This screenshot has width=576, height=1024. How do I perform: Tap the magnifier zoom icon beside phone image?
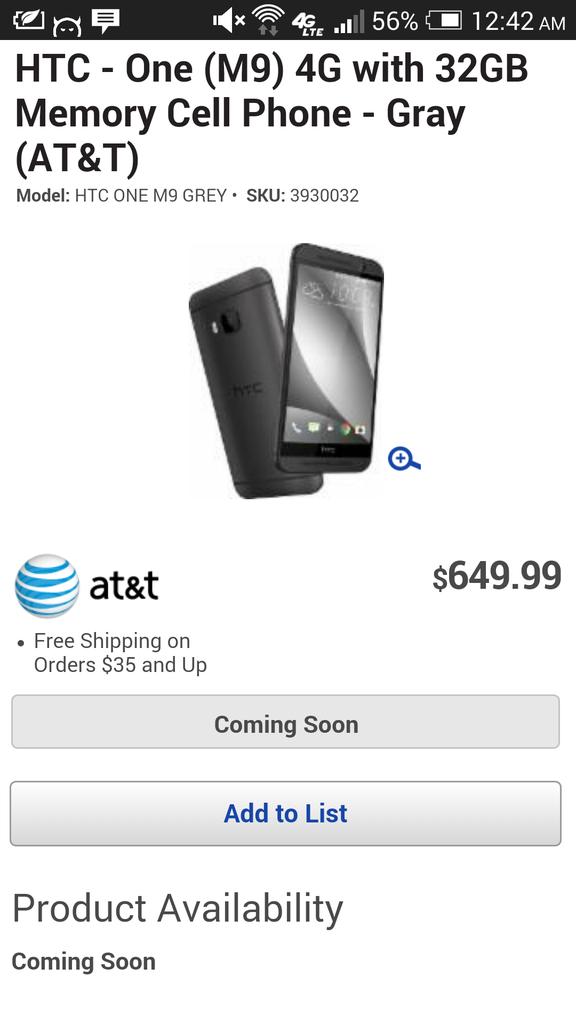(x=404, y=459)
